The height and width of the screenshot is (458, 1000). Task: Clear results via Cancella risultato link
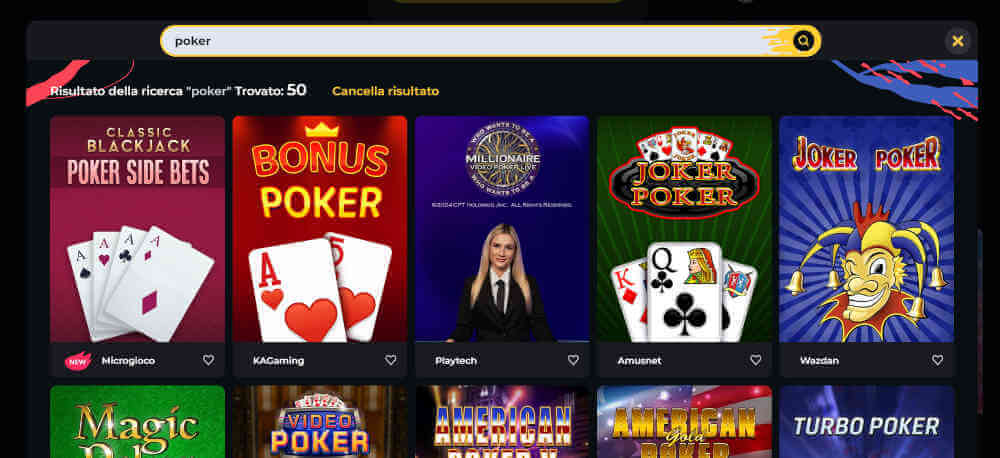[385, 91]
